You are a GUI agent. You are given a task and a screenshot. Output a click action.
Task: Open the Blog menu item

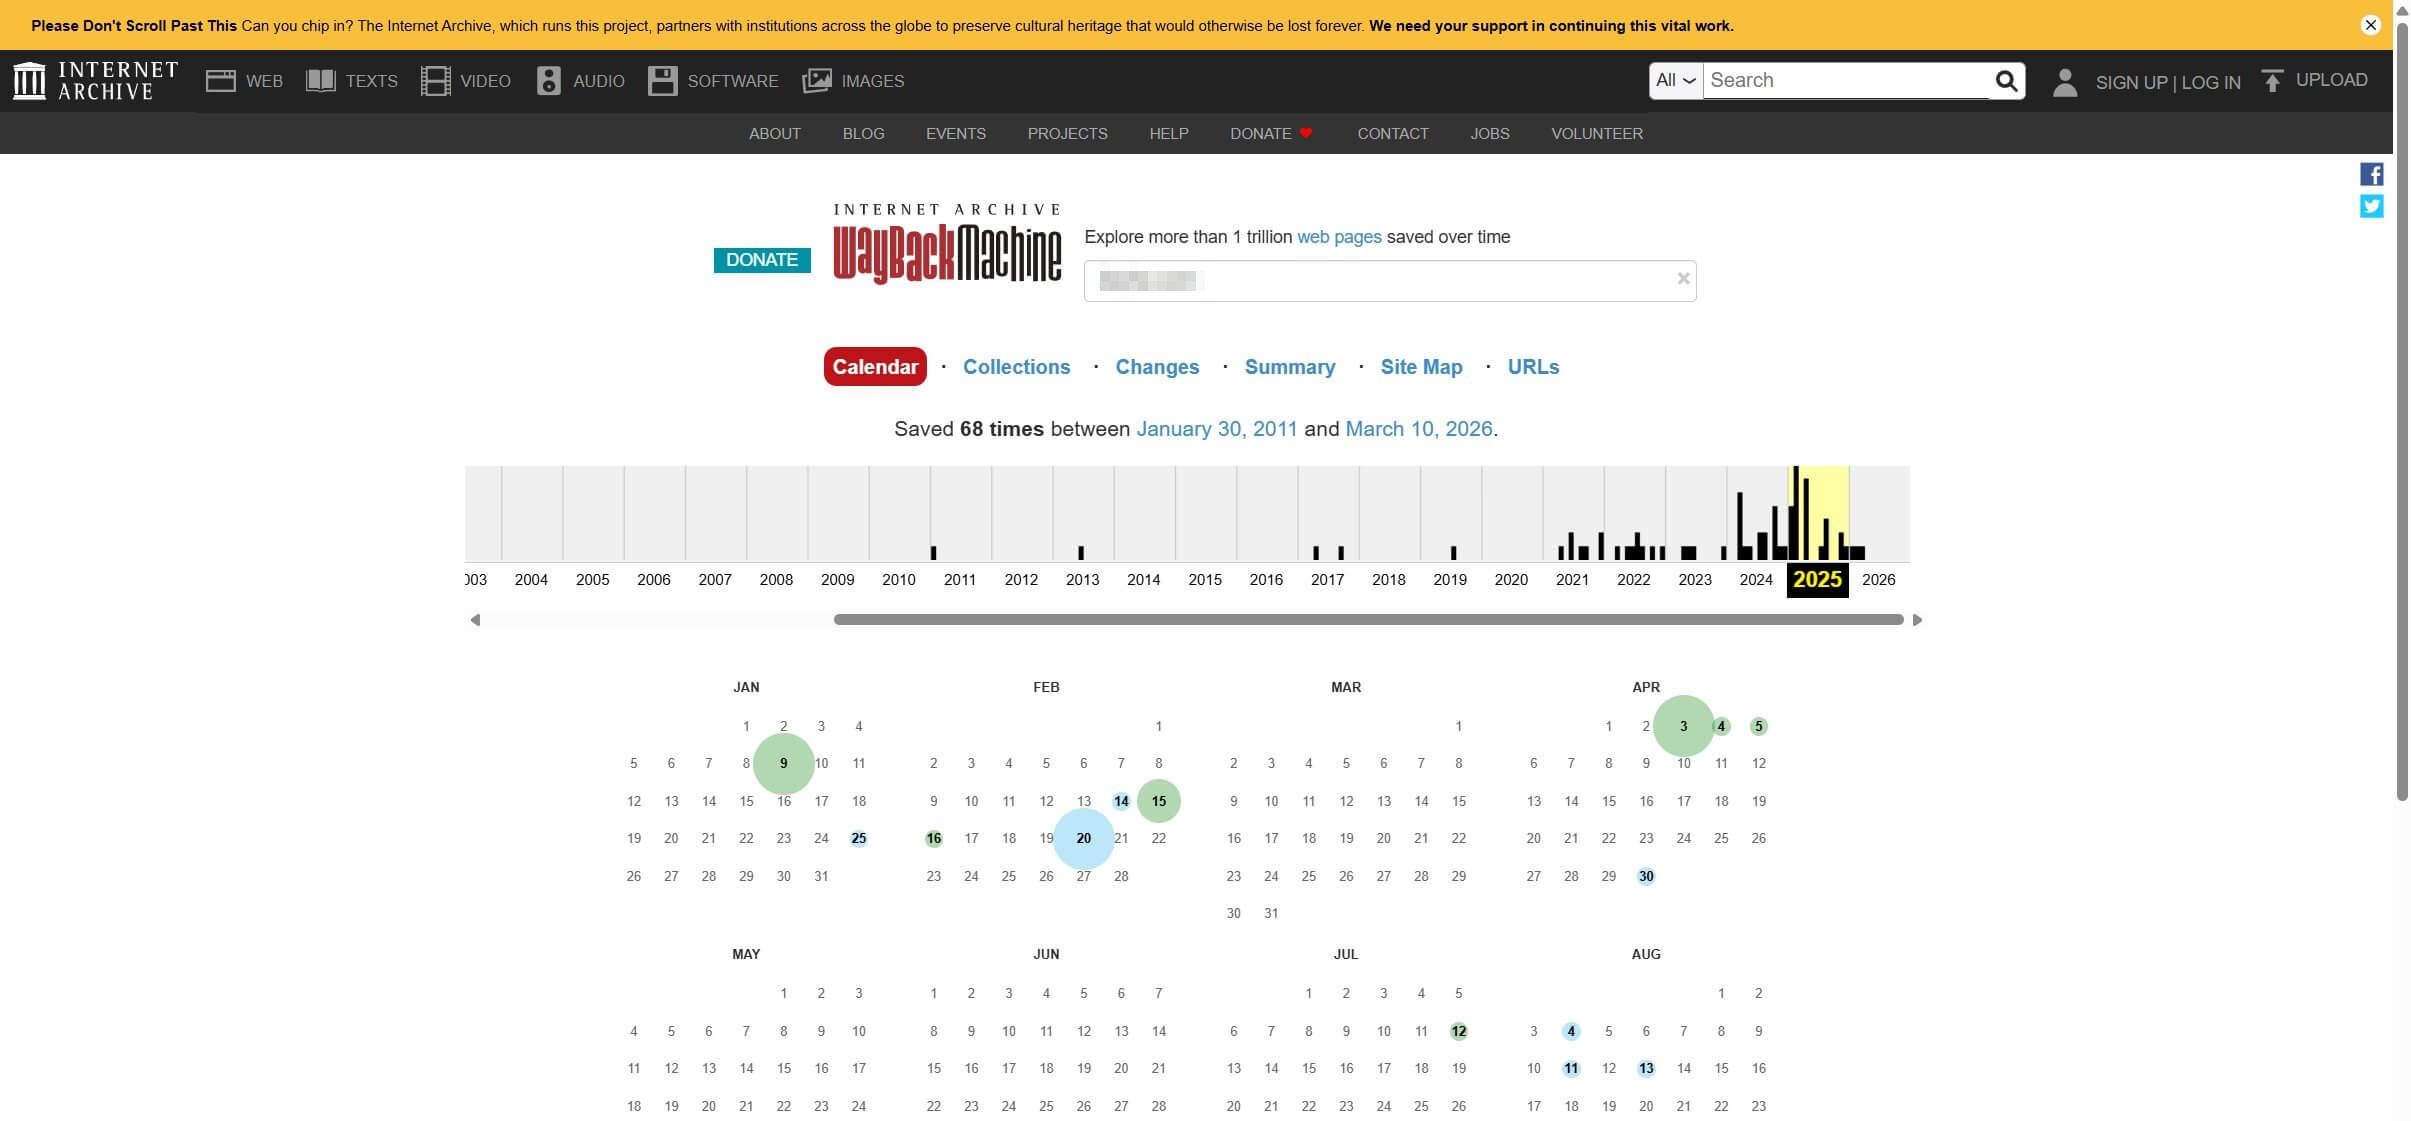click(863, 134)
